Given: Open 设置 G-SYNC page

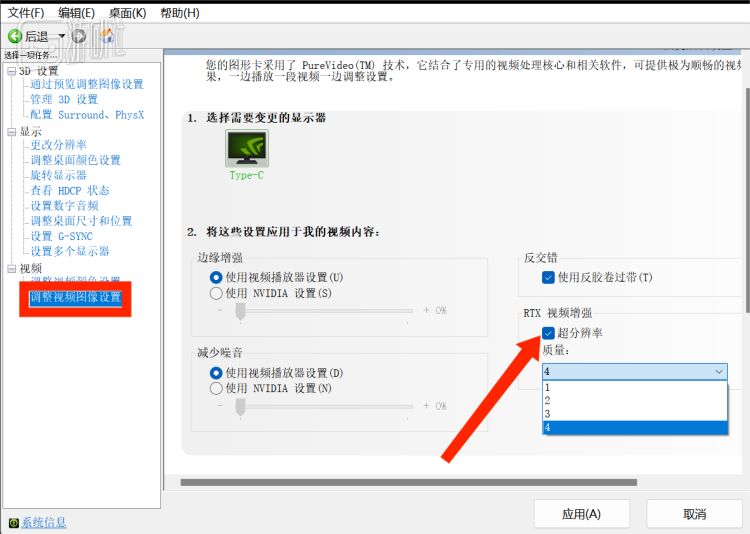Looking at the screenshot, I should tap(61, 236).
